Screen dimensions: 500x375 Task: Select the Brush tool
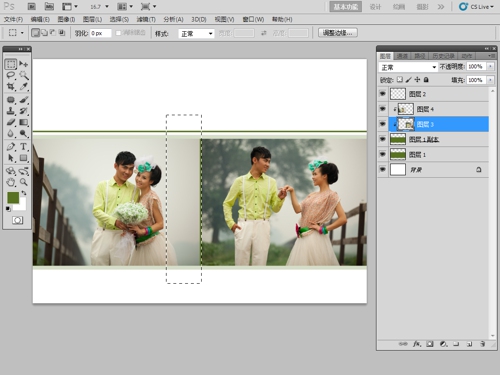pos(23,100)
